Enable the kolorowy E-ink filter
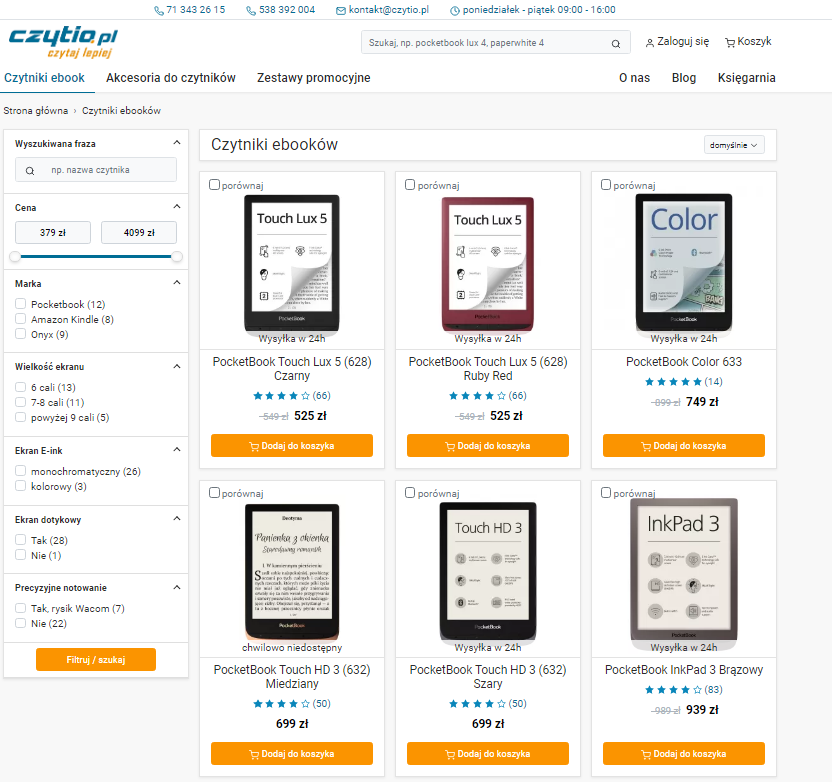 point(21,485)
